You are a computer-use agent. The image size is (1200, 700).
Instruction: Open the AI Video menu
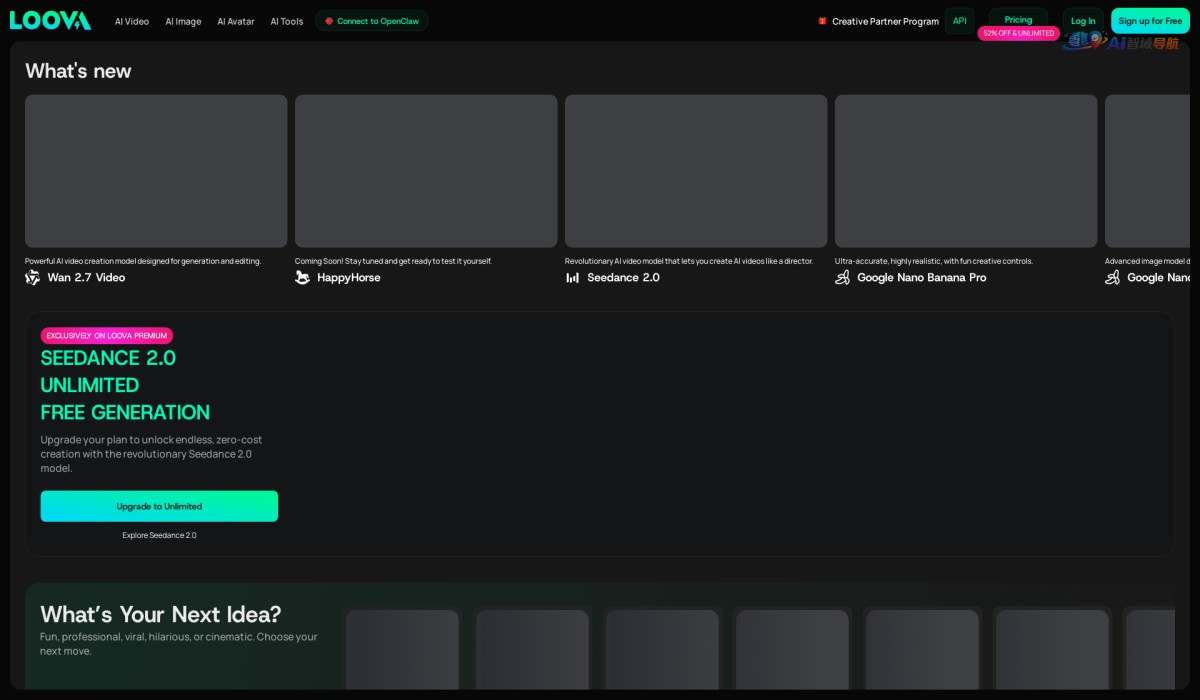pos(132,21)
